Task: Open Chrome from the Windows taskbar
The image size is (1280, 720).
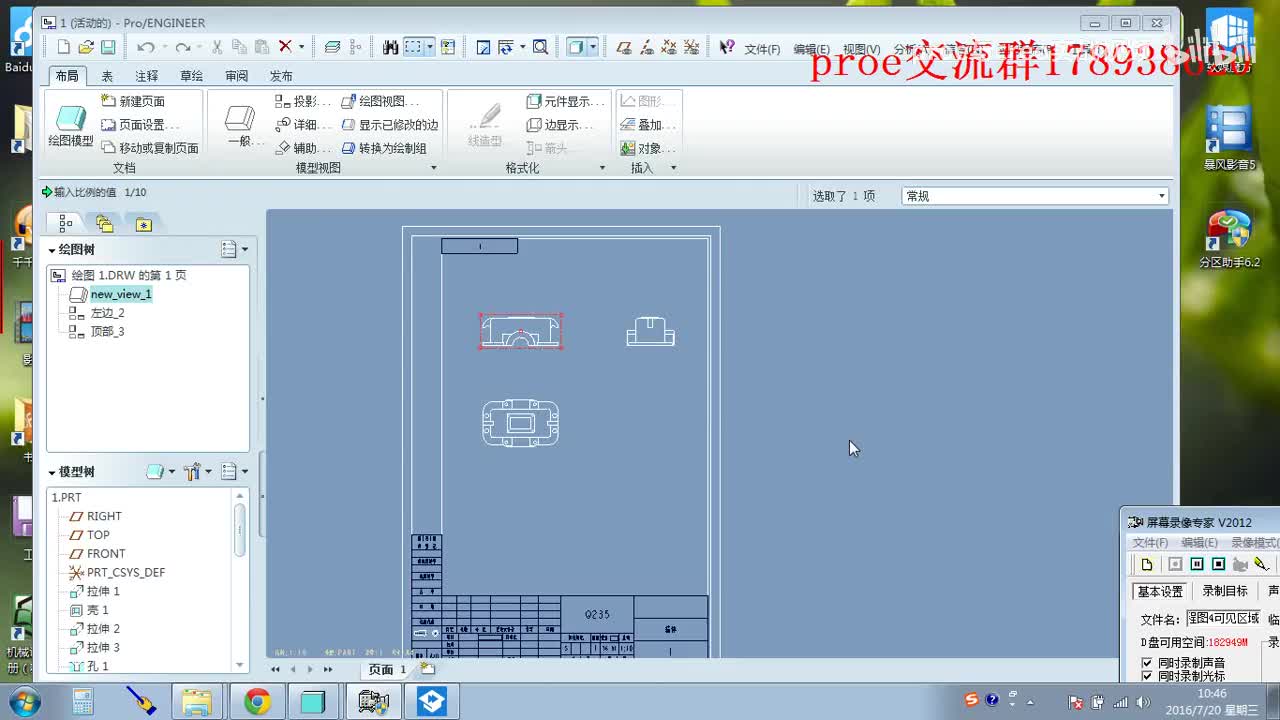Action: click(257, 702)
